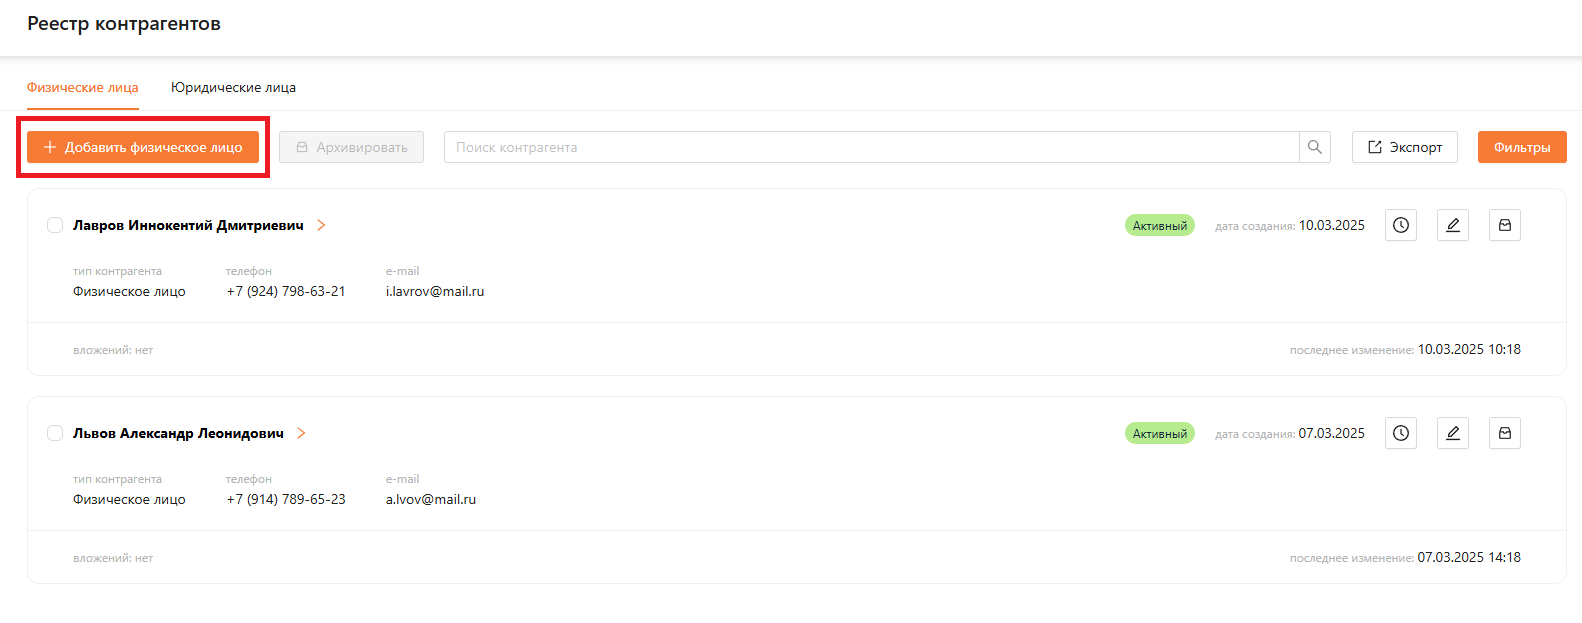Click the Архивировать button
This screenshot has height=623, width=1582.
(351, 147)
